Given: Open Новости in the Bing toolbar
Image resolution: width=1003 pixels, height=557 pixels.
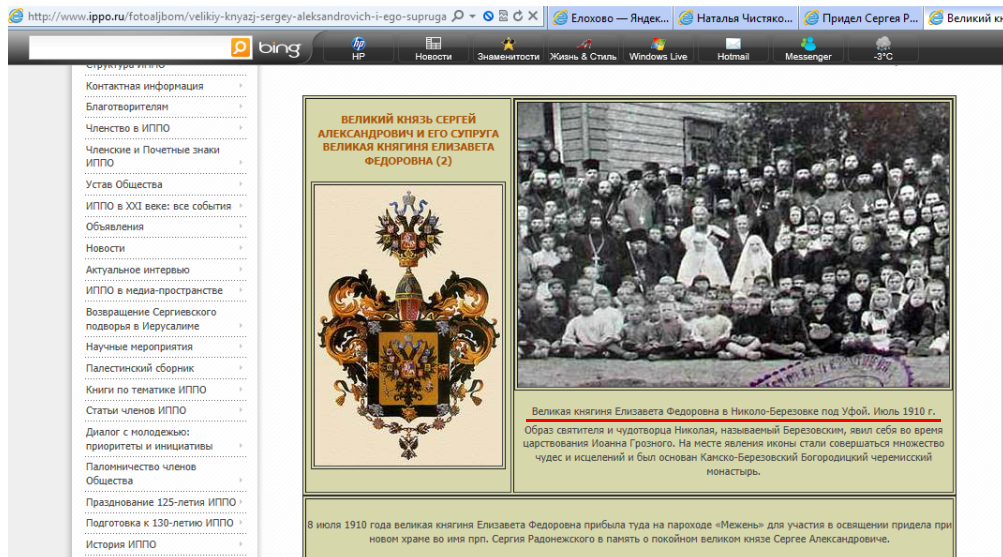Looking at the screenshot, I should tap(433, 49).
